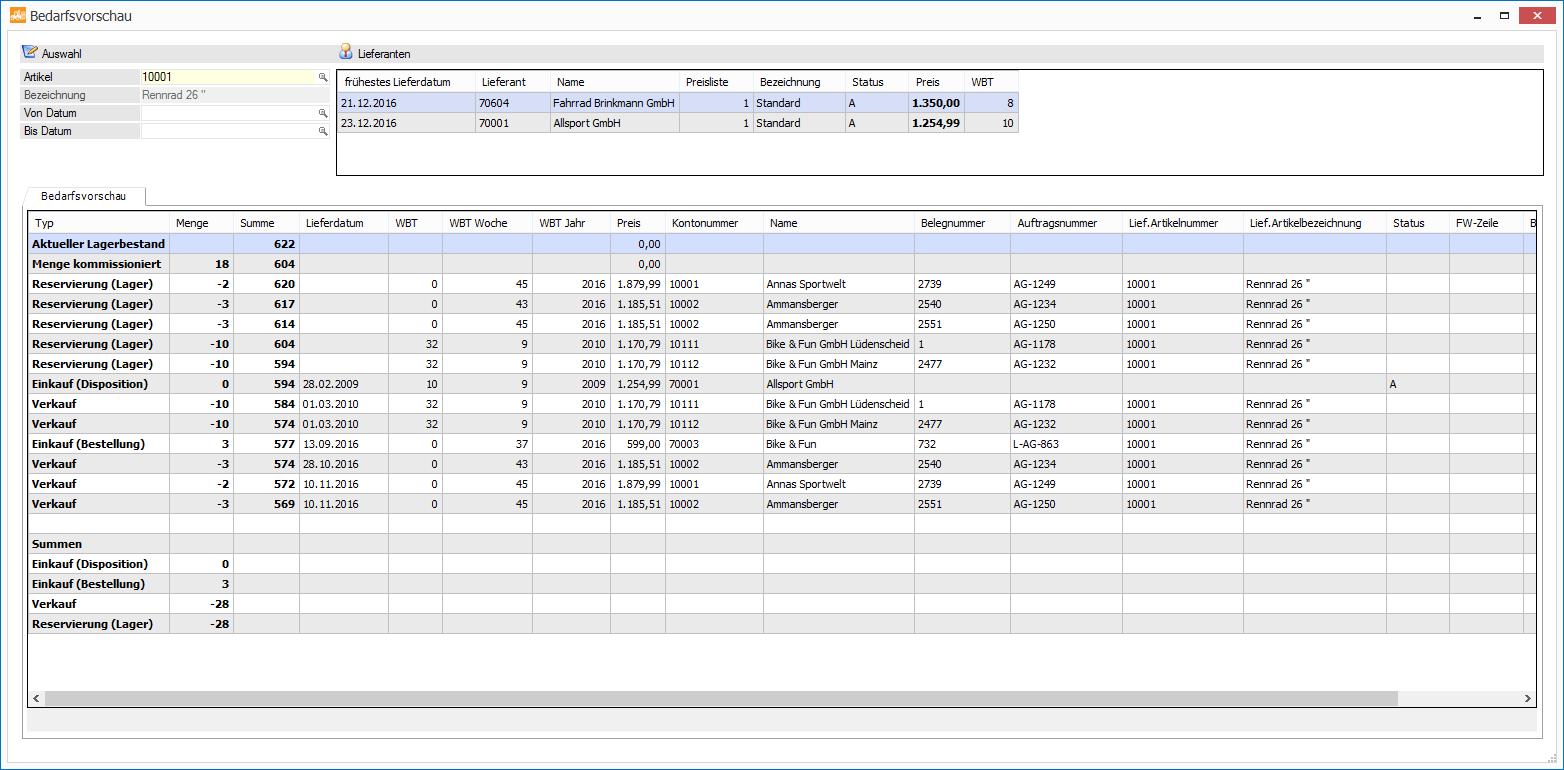Select supplier row Fahrrad Brinkmann GmbH

tap(613, 103)
